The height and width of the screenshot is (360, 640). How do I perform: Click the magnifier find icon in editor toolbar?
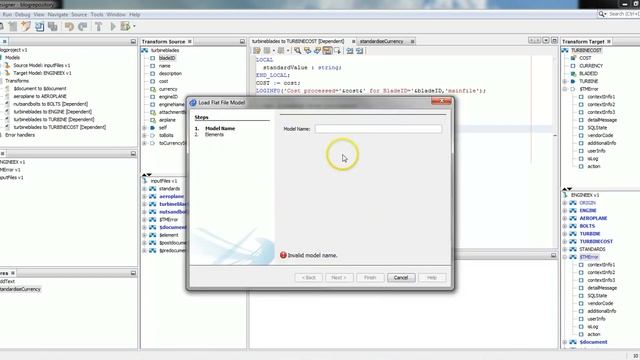click(x=298, y=51)
